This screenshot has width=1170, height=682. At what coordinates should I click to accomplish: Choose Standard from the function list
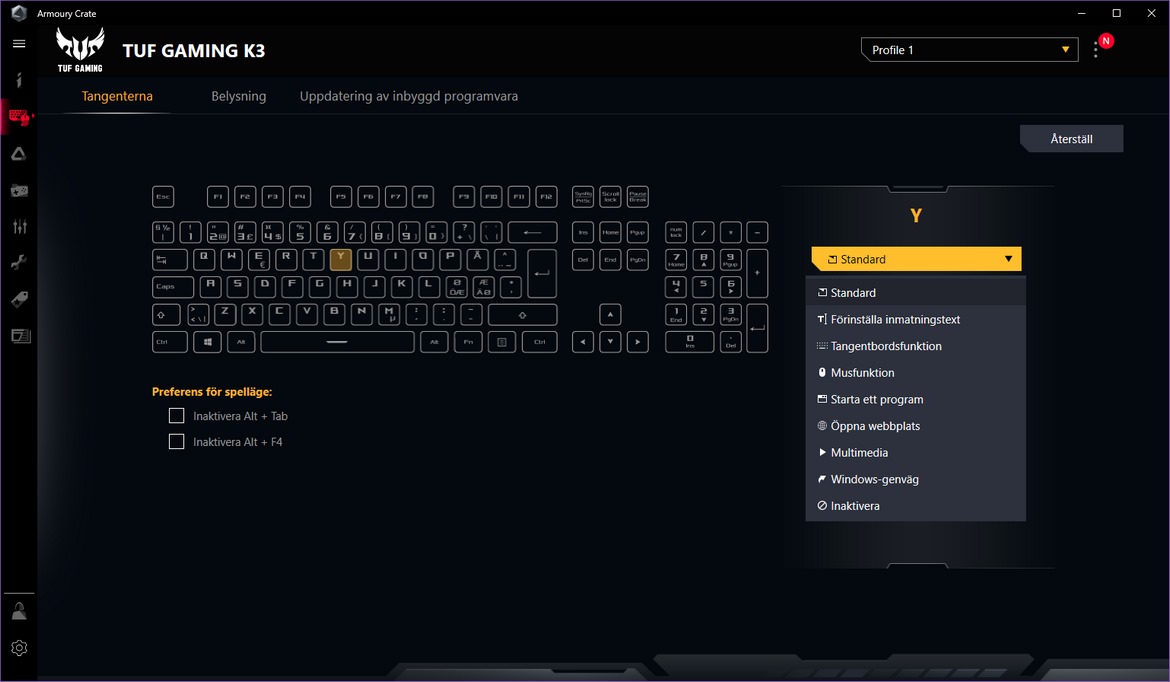pyautogui.click(x=916, y=292)
